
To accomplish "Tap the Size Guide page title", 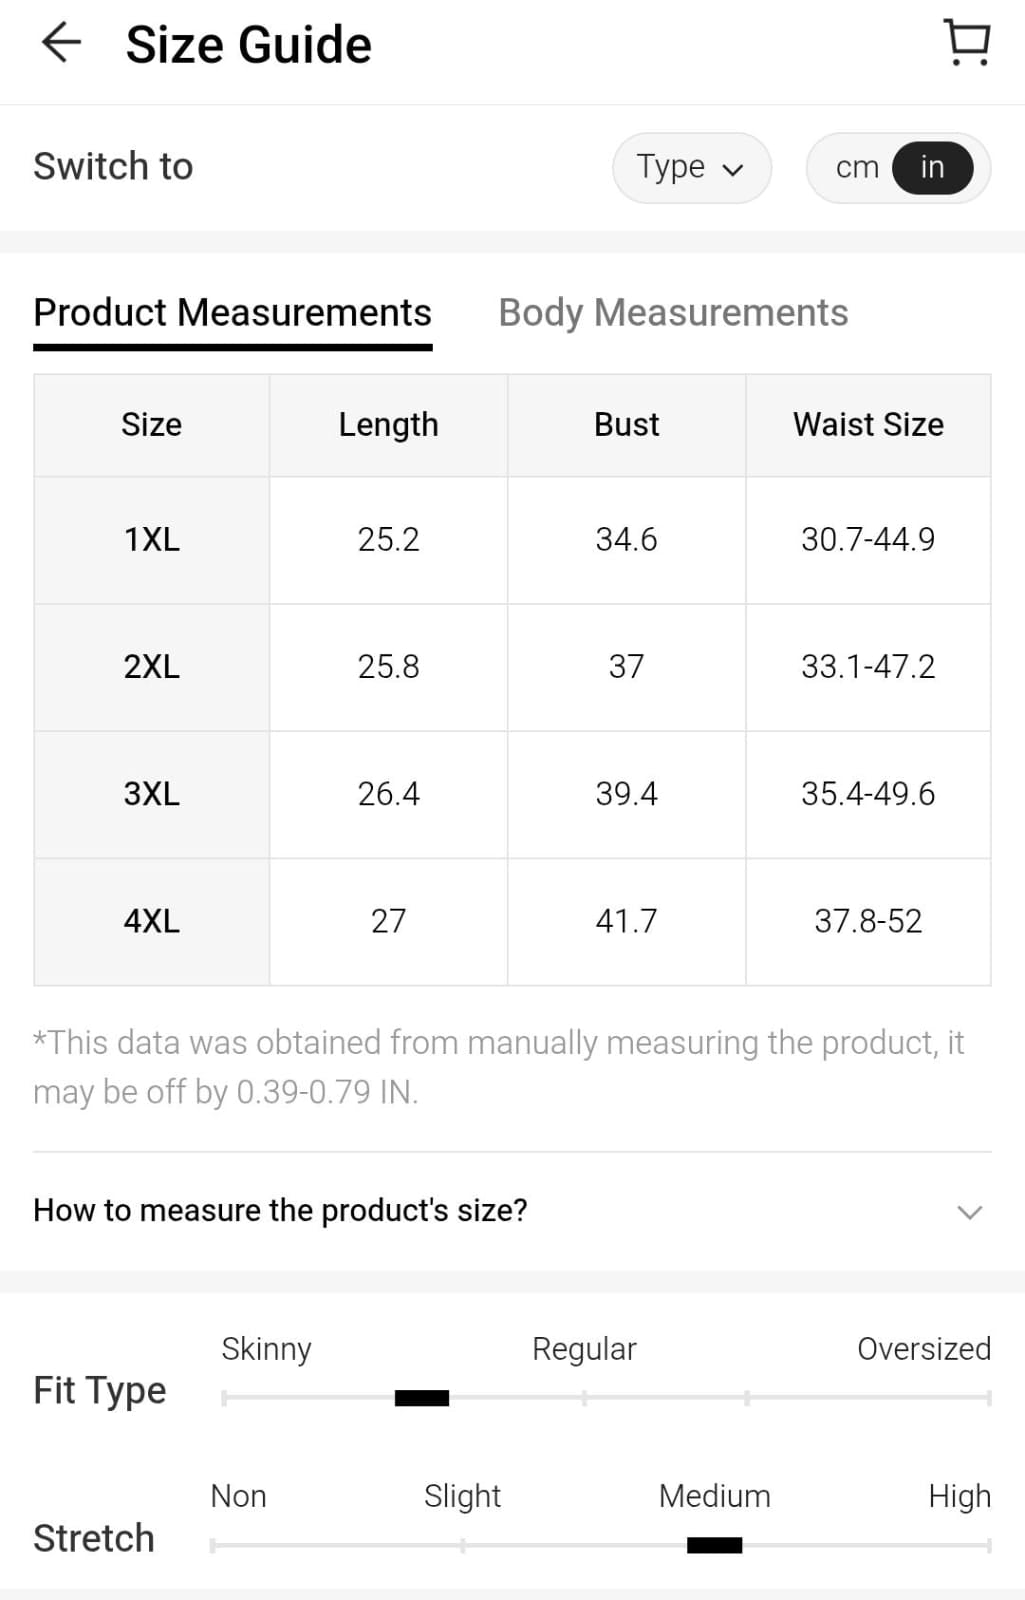I will (248, 45).
